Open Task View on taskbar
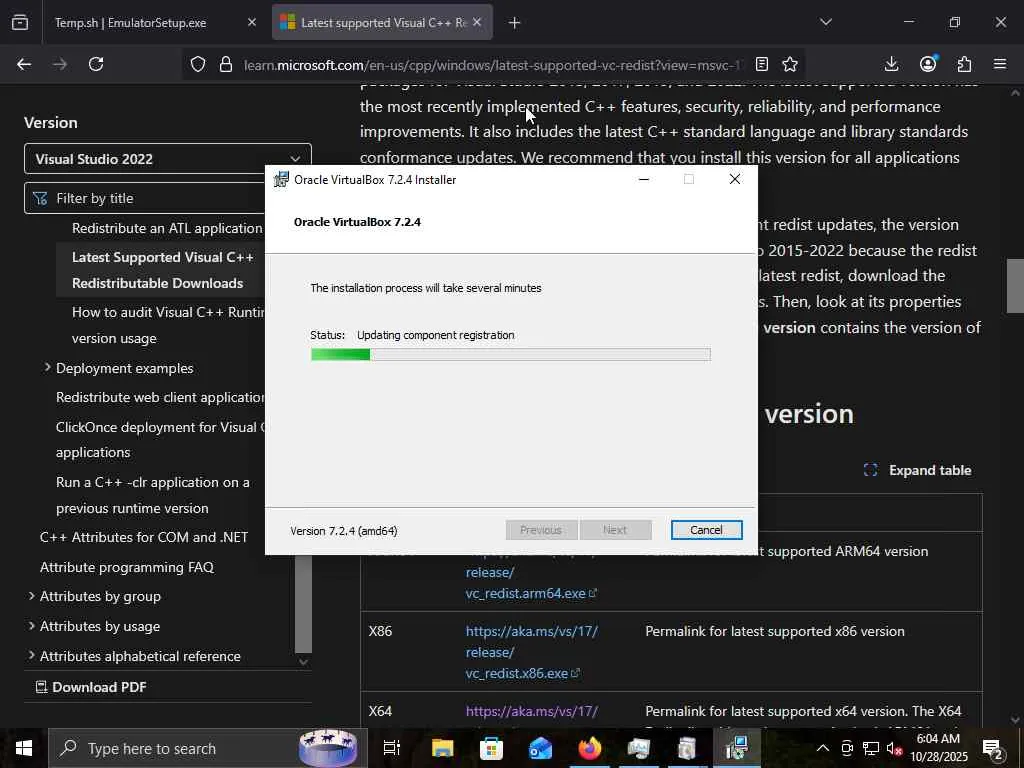This screenshot has height=768, width=1024. pos(392,748)
